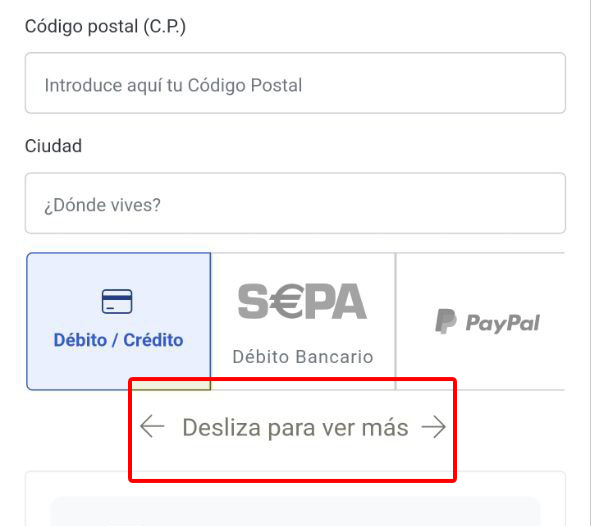Focus the '¿Dónde vives?' city field
591x526 pixels.
tap(295, 203)
